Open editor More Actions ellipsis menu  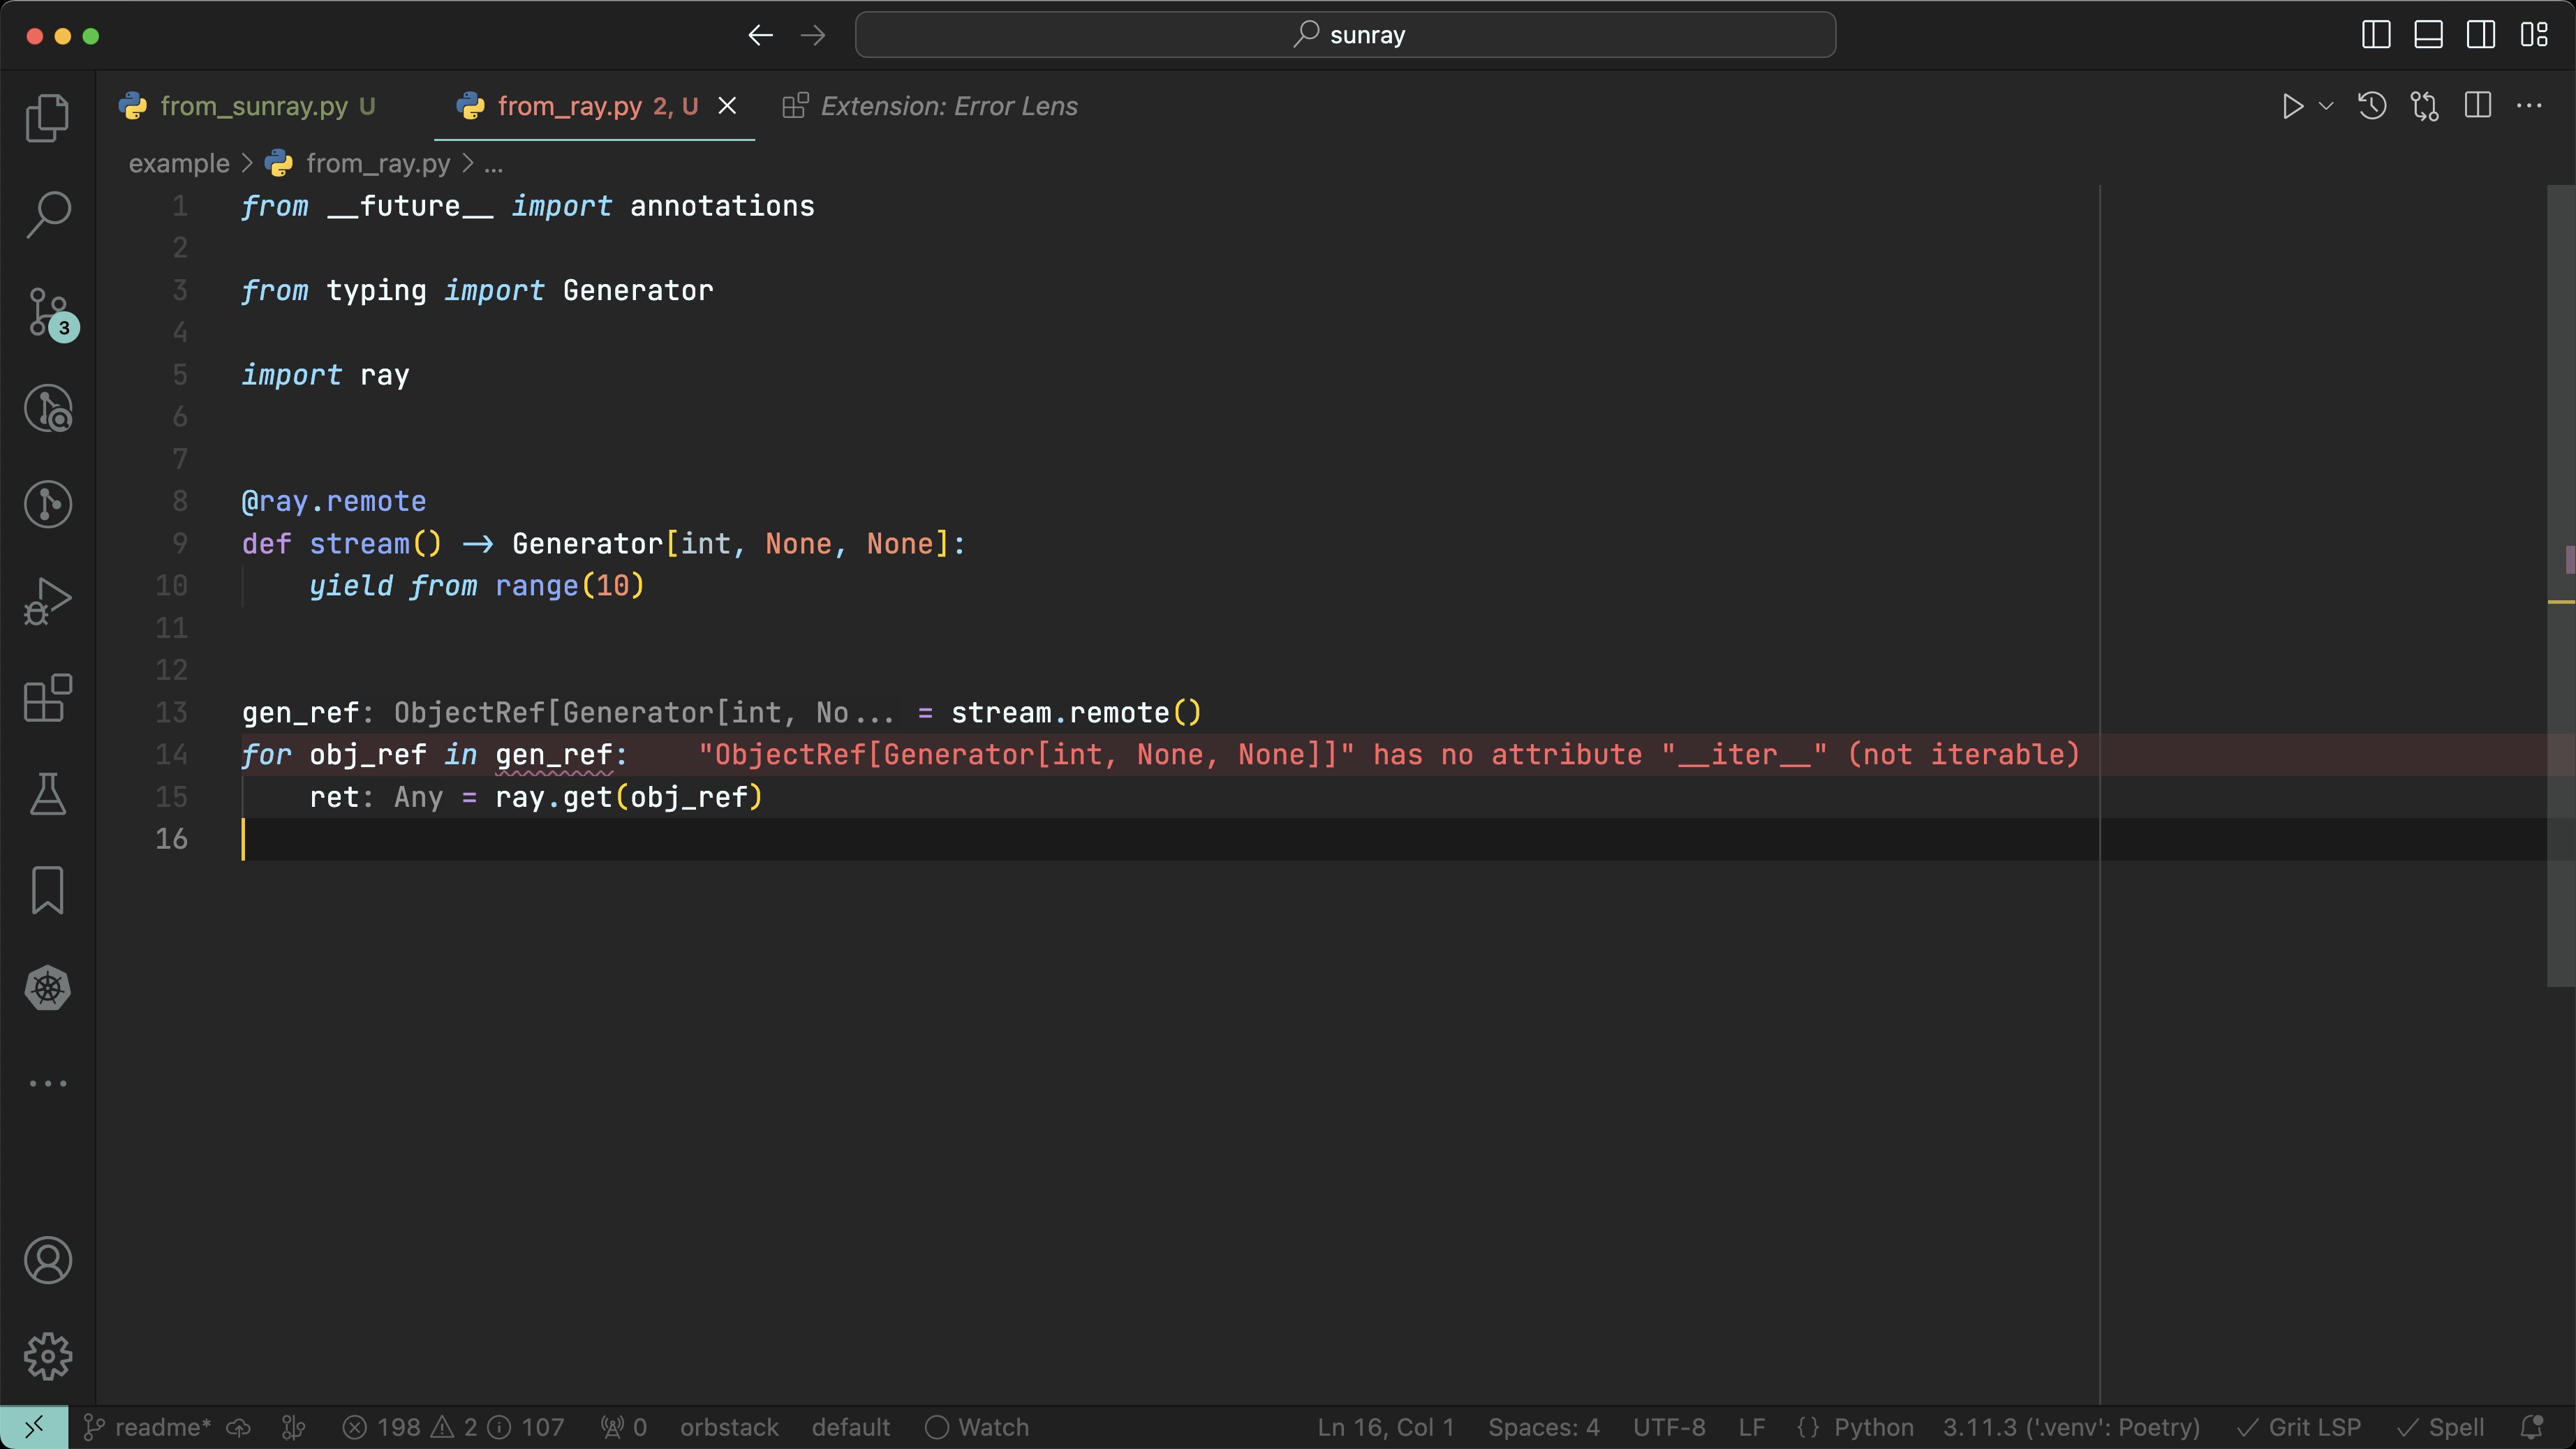tap(2529, 106)
